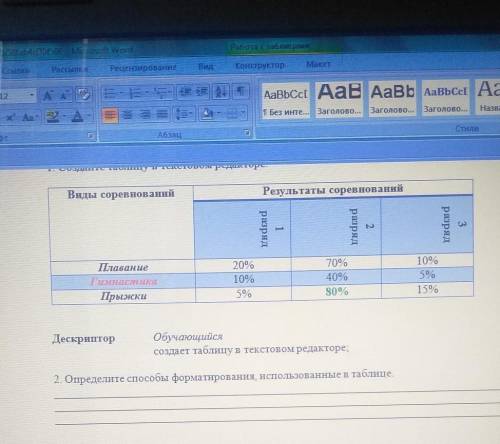Click the italic 'Обучающийся' text
The width and height of the screenshot is (500, 444).
coord(188,337)
